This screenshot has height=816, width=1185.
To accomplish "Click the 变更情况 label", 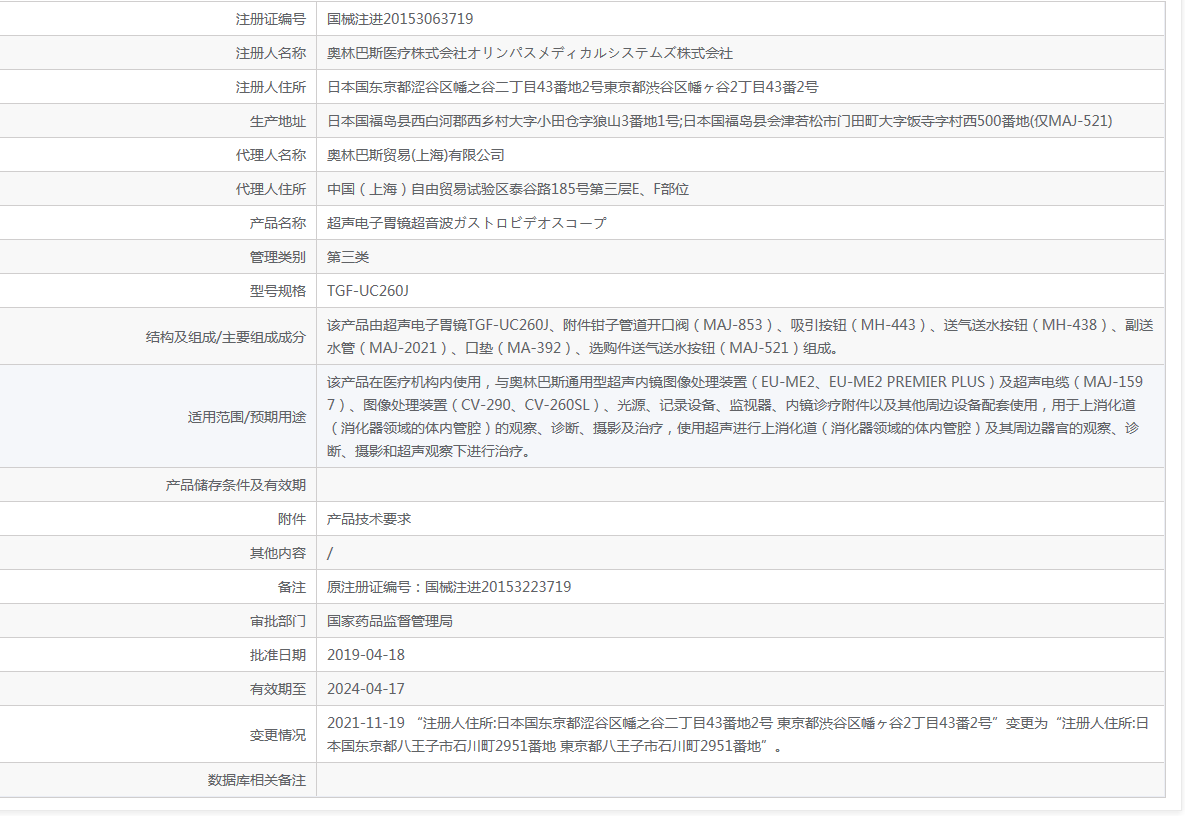I will click(x=277, y=735).
